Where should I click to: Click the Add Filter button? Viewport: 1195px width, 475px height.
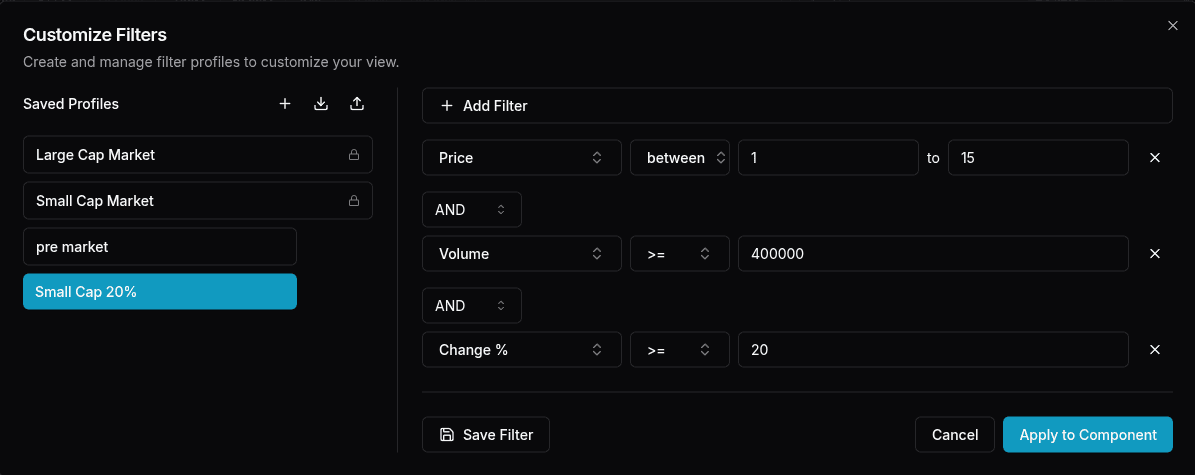pyautogui.click(x=796, y=106)
